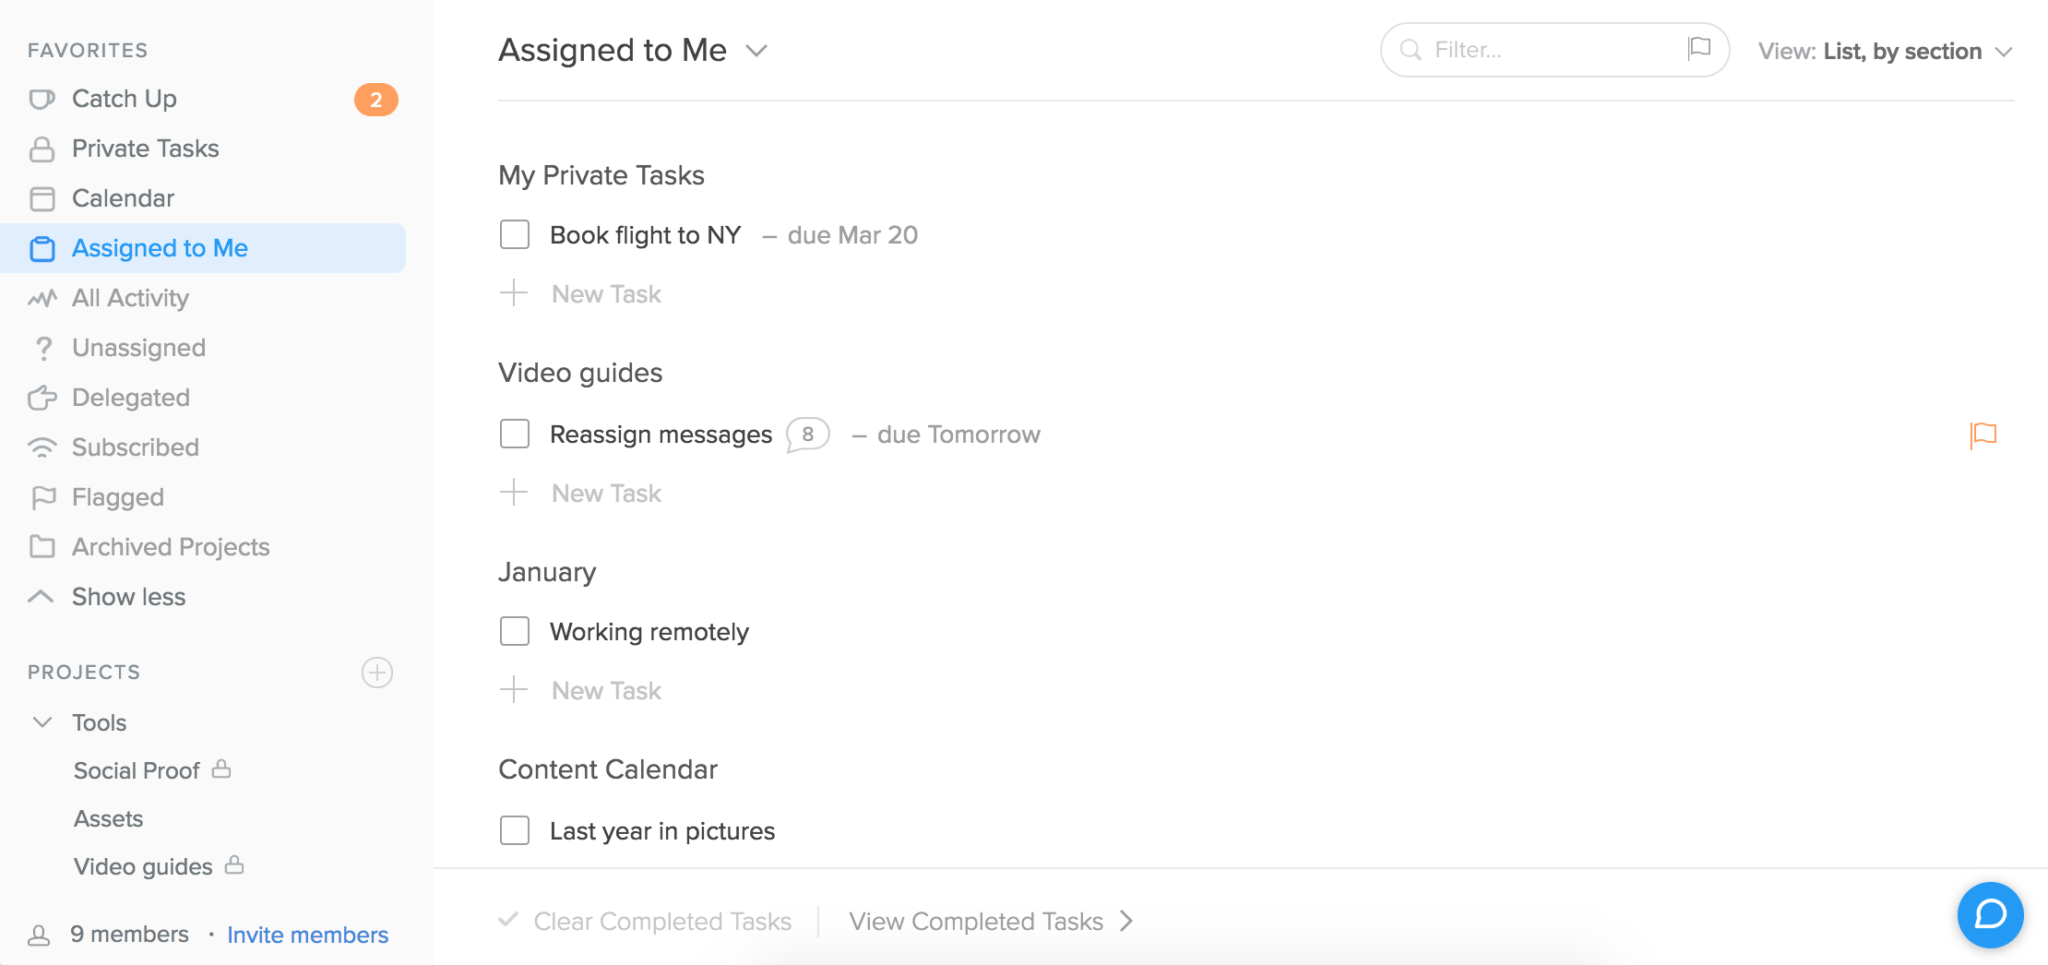Open the 8 comments bubble on Reassign messages

pyautogui.click(x=807, y=435)
